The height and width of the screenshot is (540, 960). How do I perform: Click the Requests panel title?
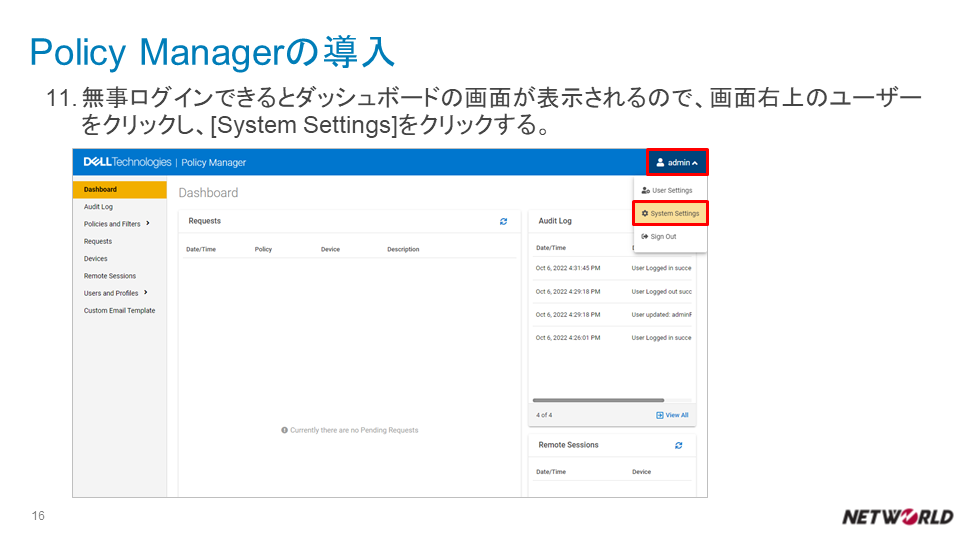click(204, 221)
